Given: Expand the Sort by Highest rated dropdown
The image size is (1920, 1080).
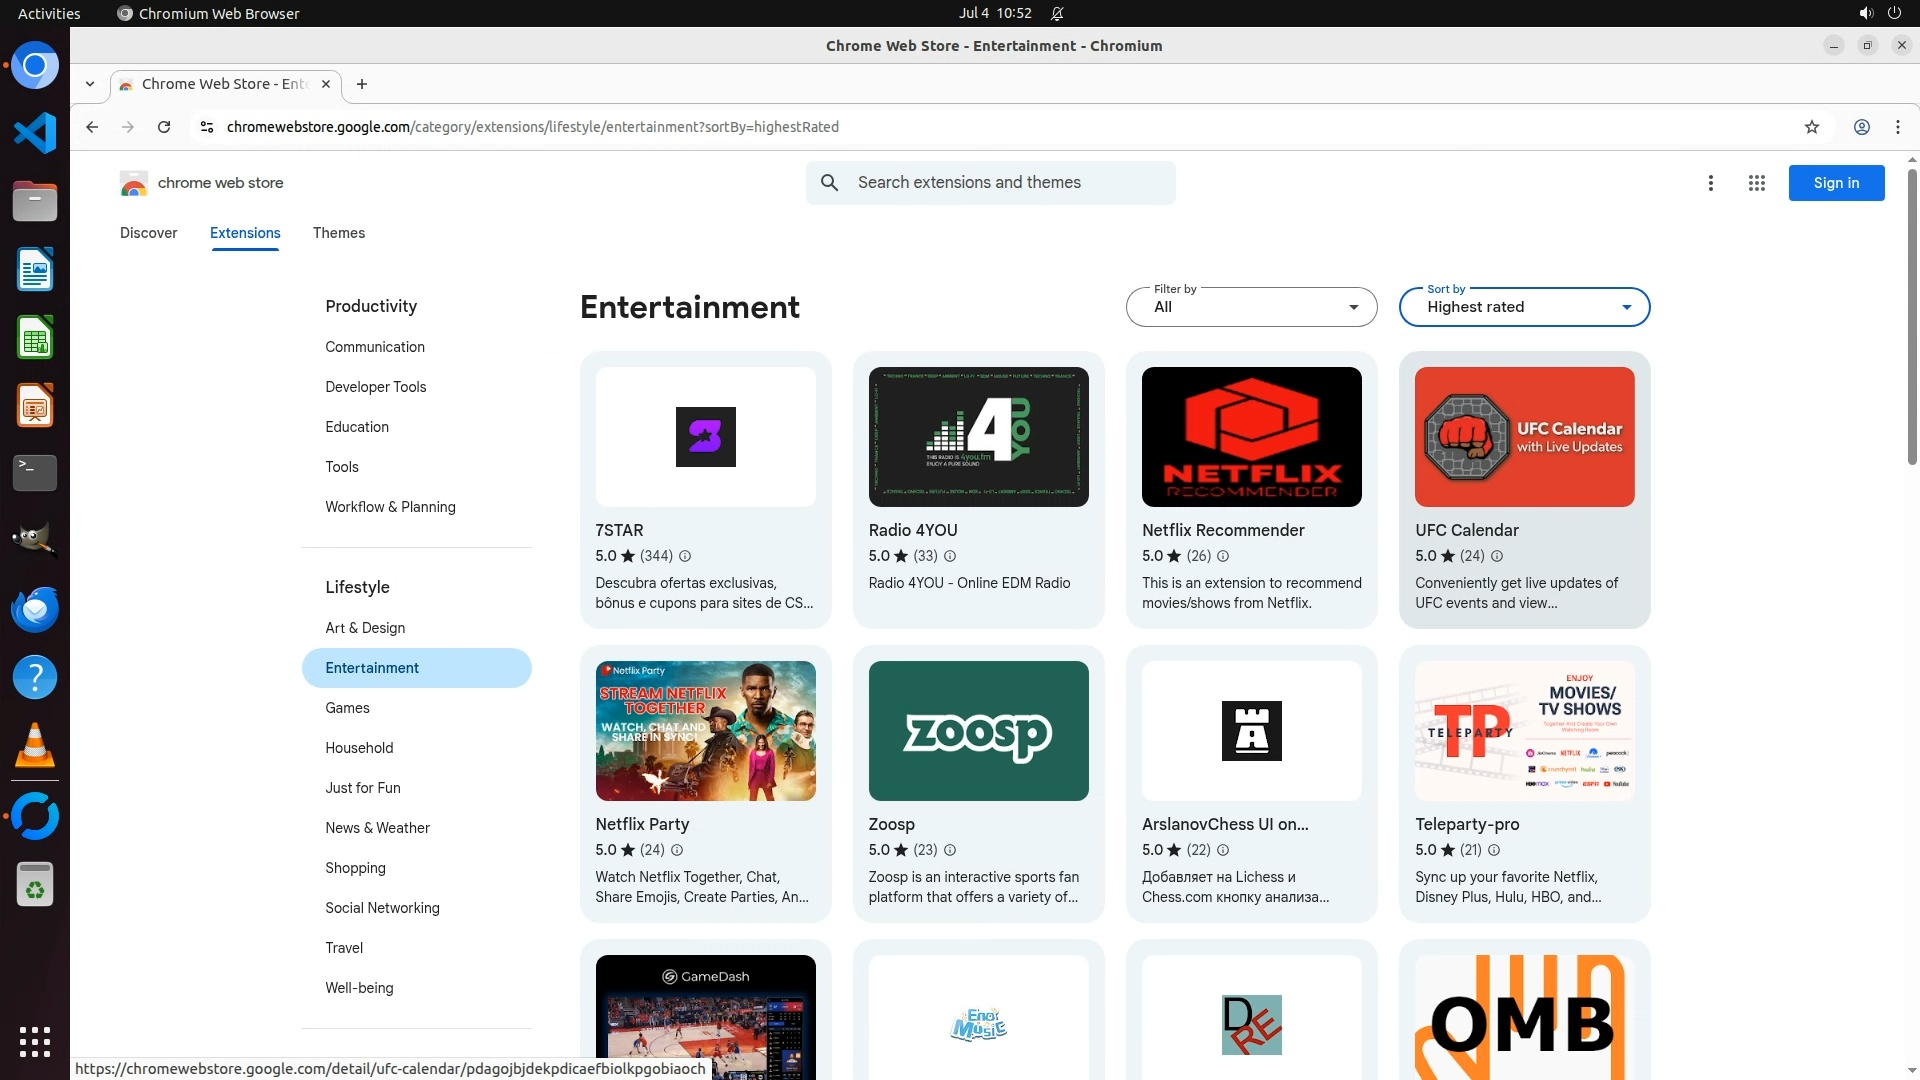Looking at the screenshot, I should 1524,307.
